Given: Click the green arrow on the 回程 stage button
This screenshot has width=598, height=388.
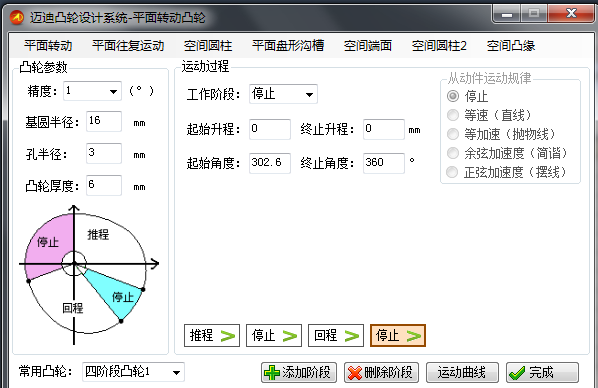Looking at the screenshot, I should [352, 336].
